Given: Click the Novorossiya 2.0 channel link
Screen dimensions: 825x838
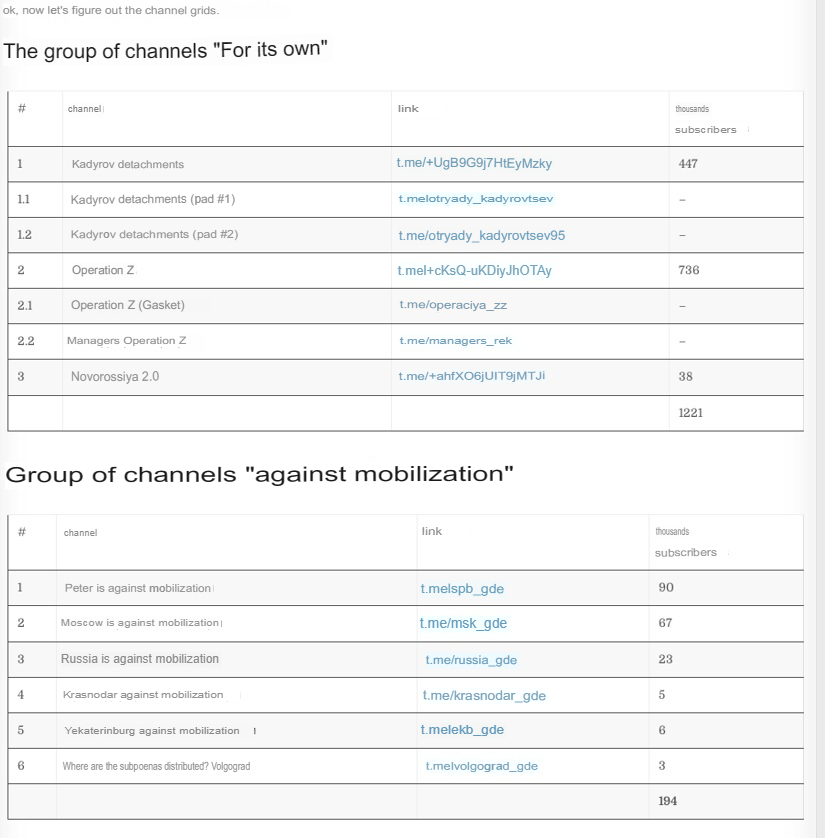Looking at the screenshot, I should pos(472,376).
